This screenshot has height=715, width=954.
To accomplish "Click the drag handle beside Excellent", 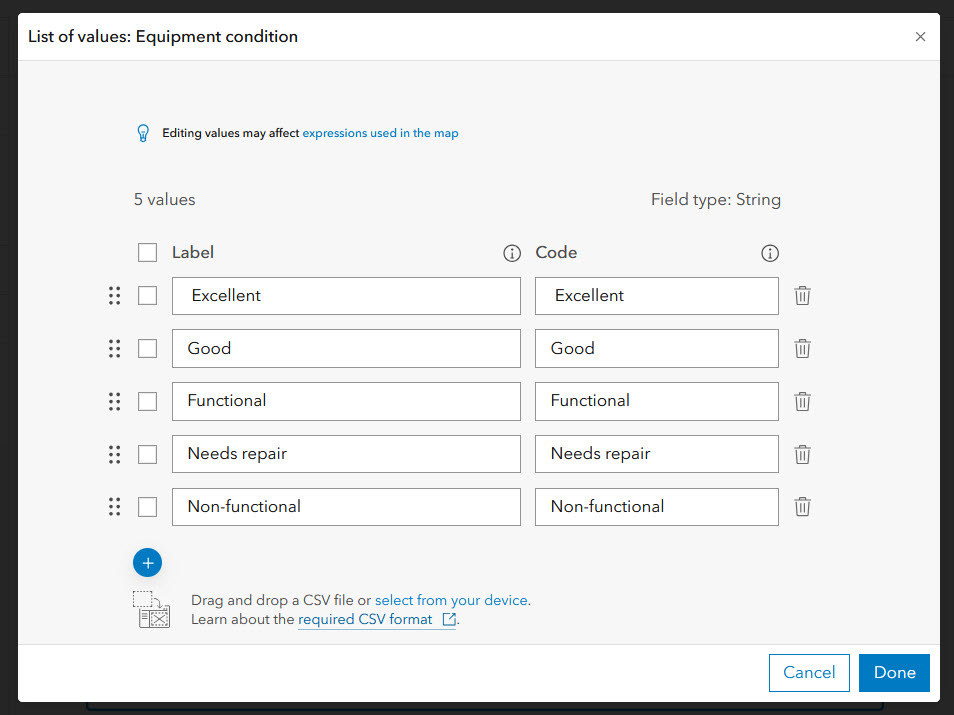I will (x=114, y=296).
